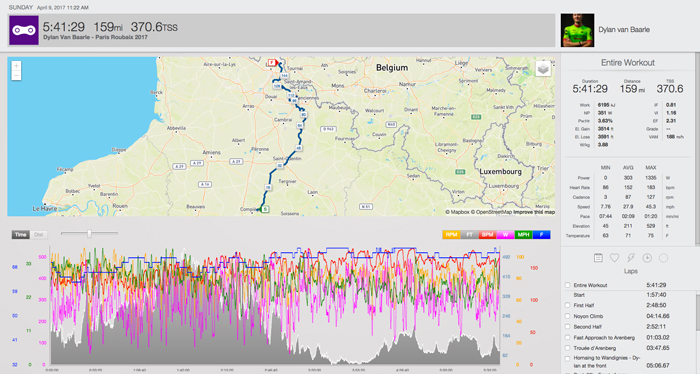Image resolution: width=700 pixels, height=374 pixels.
Task: Open the pace peaks clock icon
Action: [647, 258]
